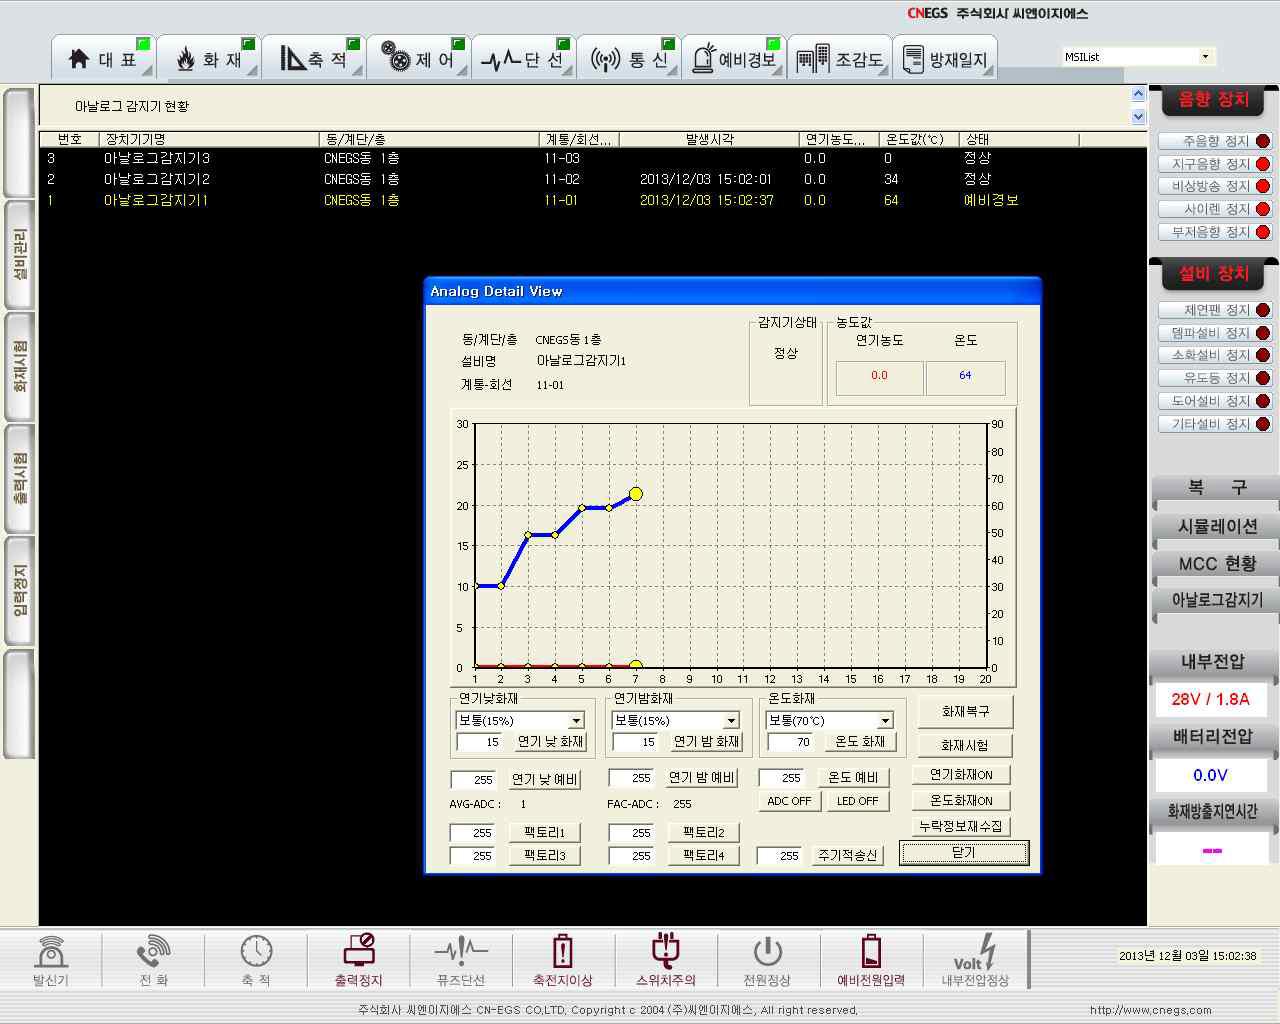Click the 예비전원입력 battery icon
Screen dimensions: 1280x1024
(871, 960)
